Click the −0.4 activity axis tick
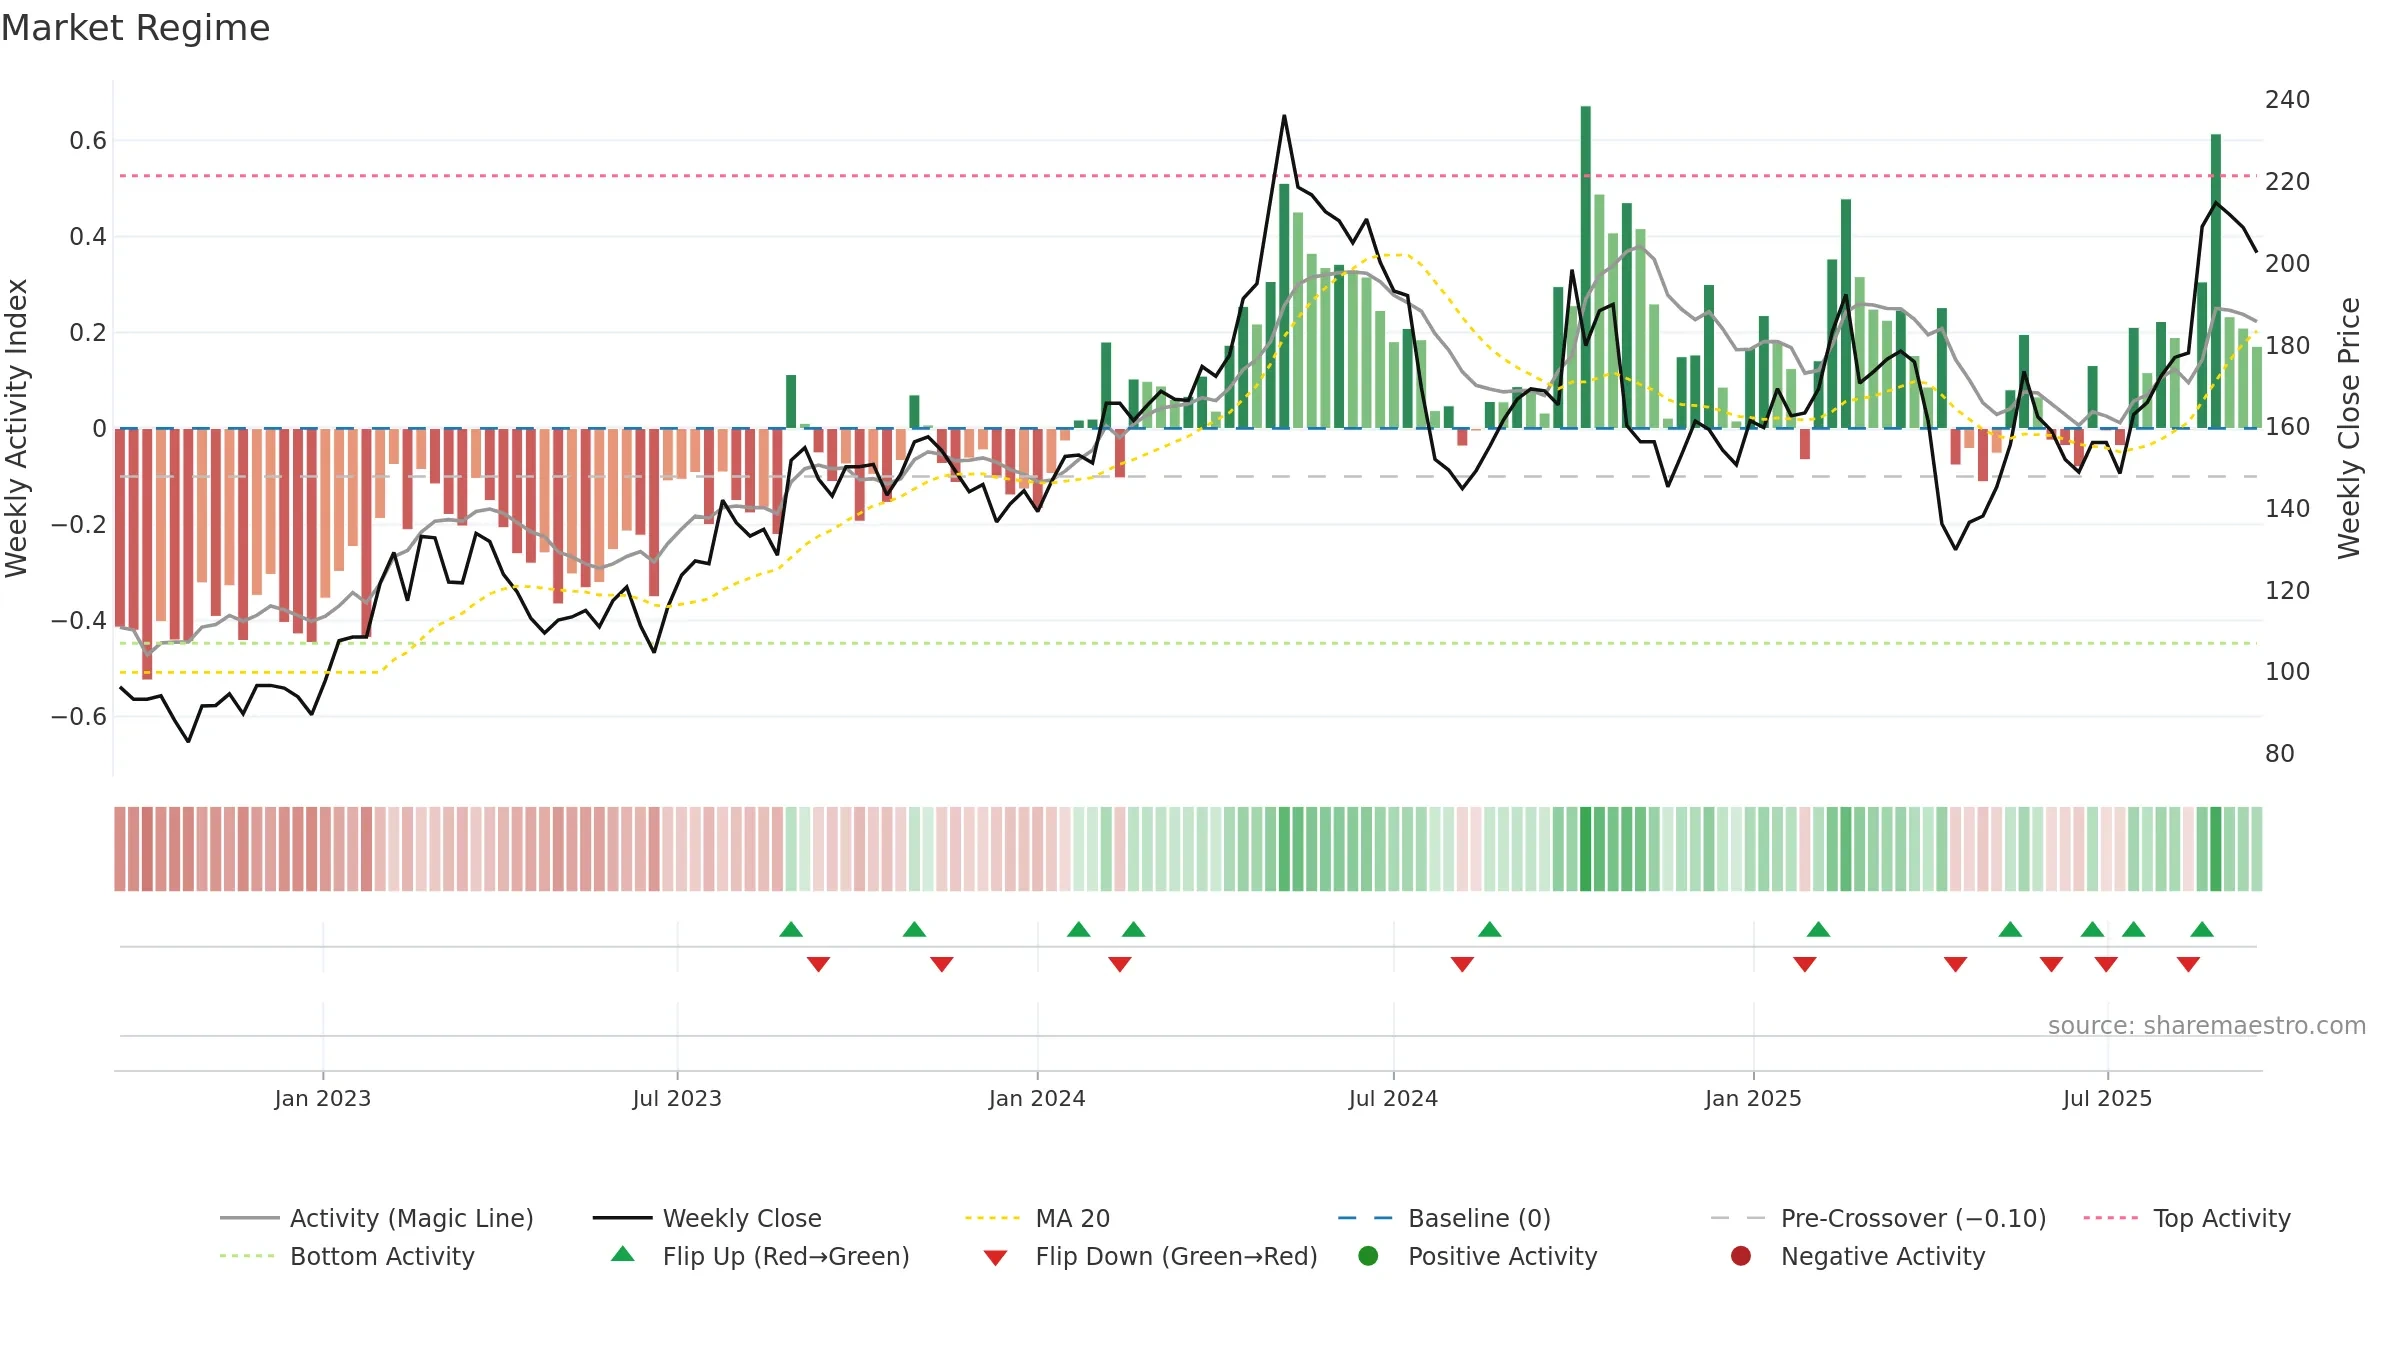2400x1350 pixels. pos(79,621)
